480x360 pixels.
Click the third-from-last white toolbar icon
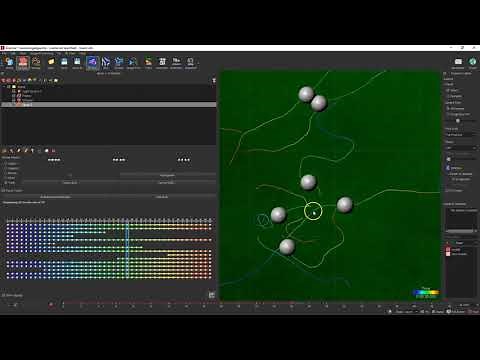point(162,62)
